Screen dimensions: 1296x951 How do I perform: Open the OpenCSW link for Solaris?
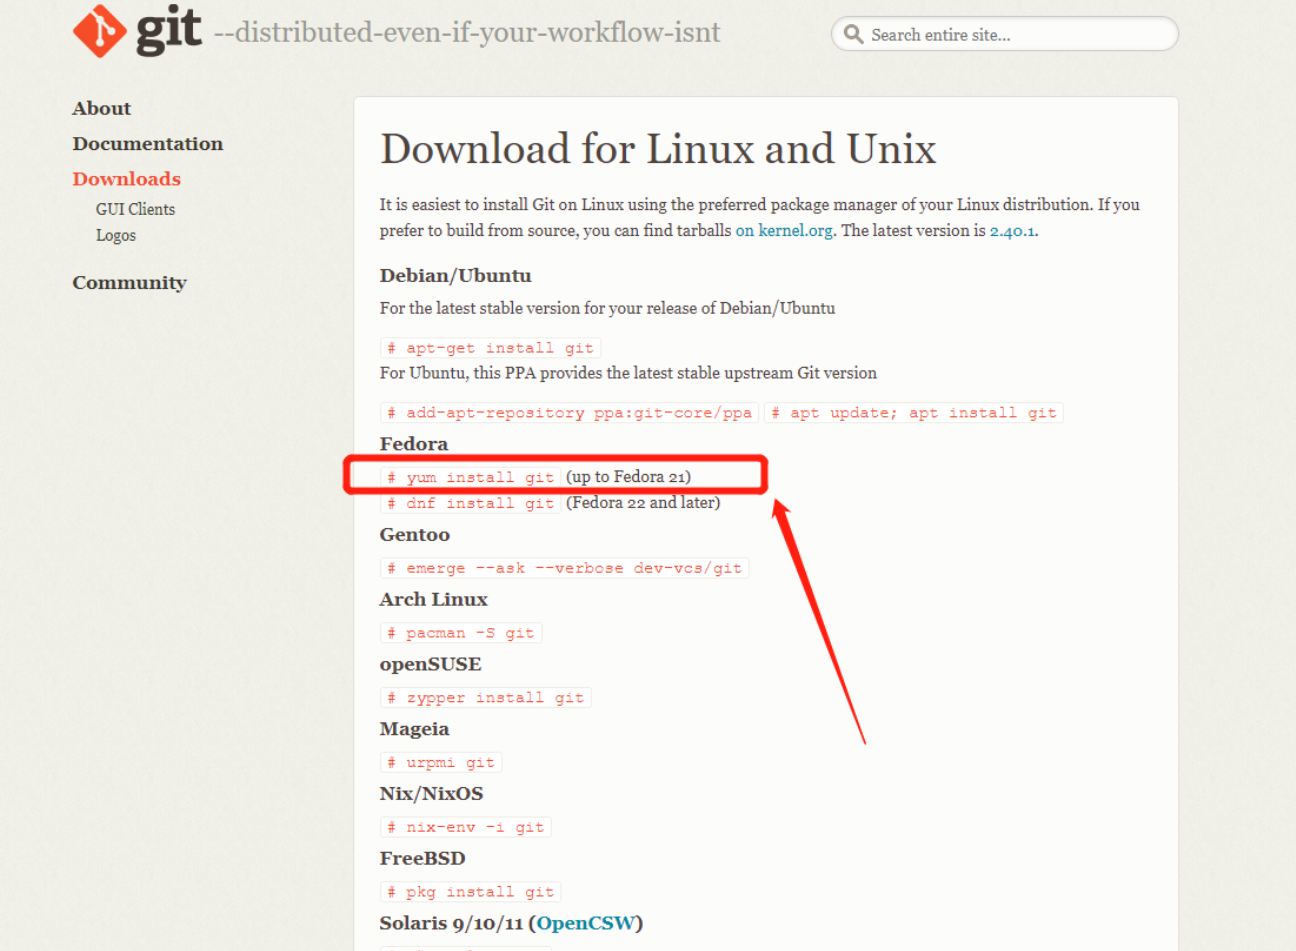pyautogui.click(x=585, y=923)
